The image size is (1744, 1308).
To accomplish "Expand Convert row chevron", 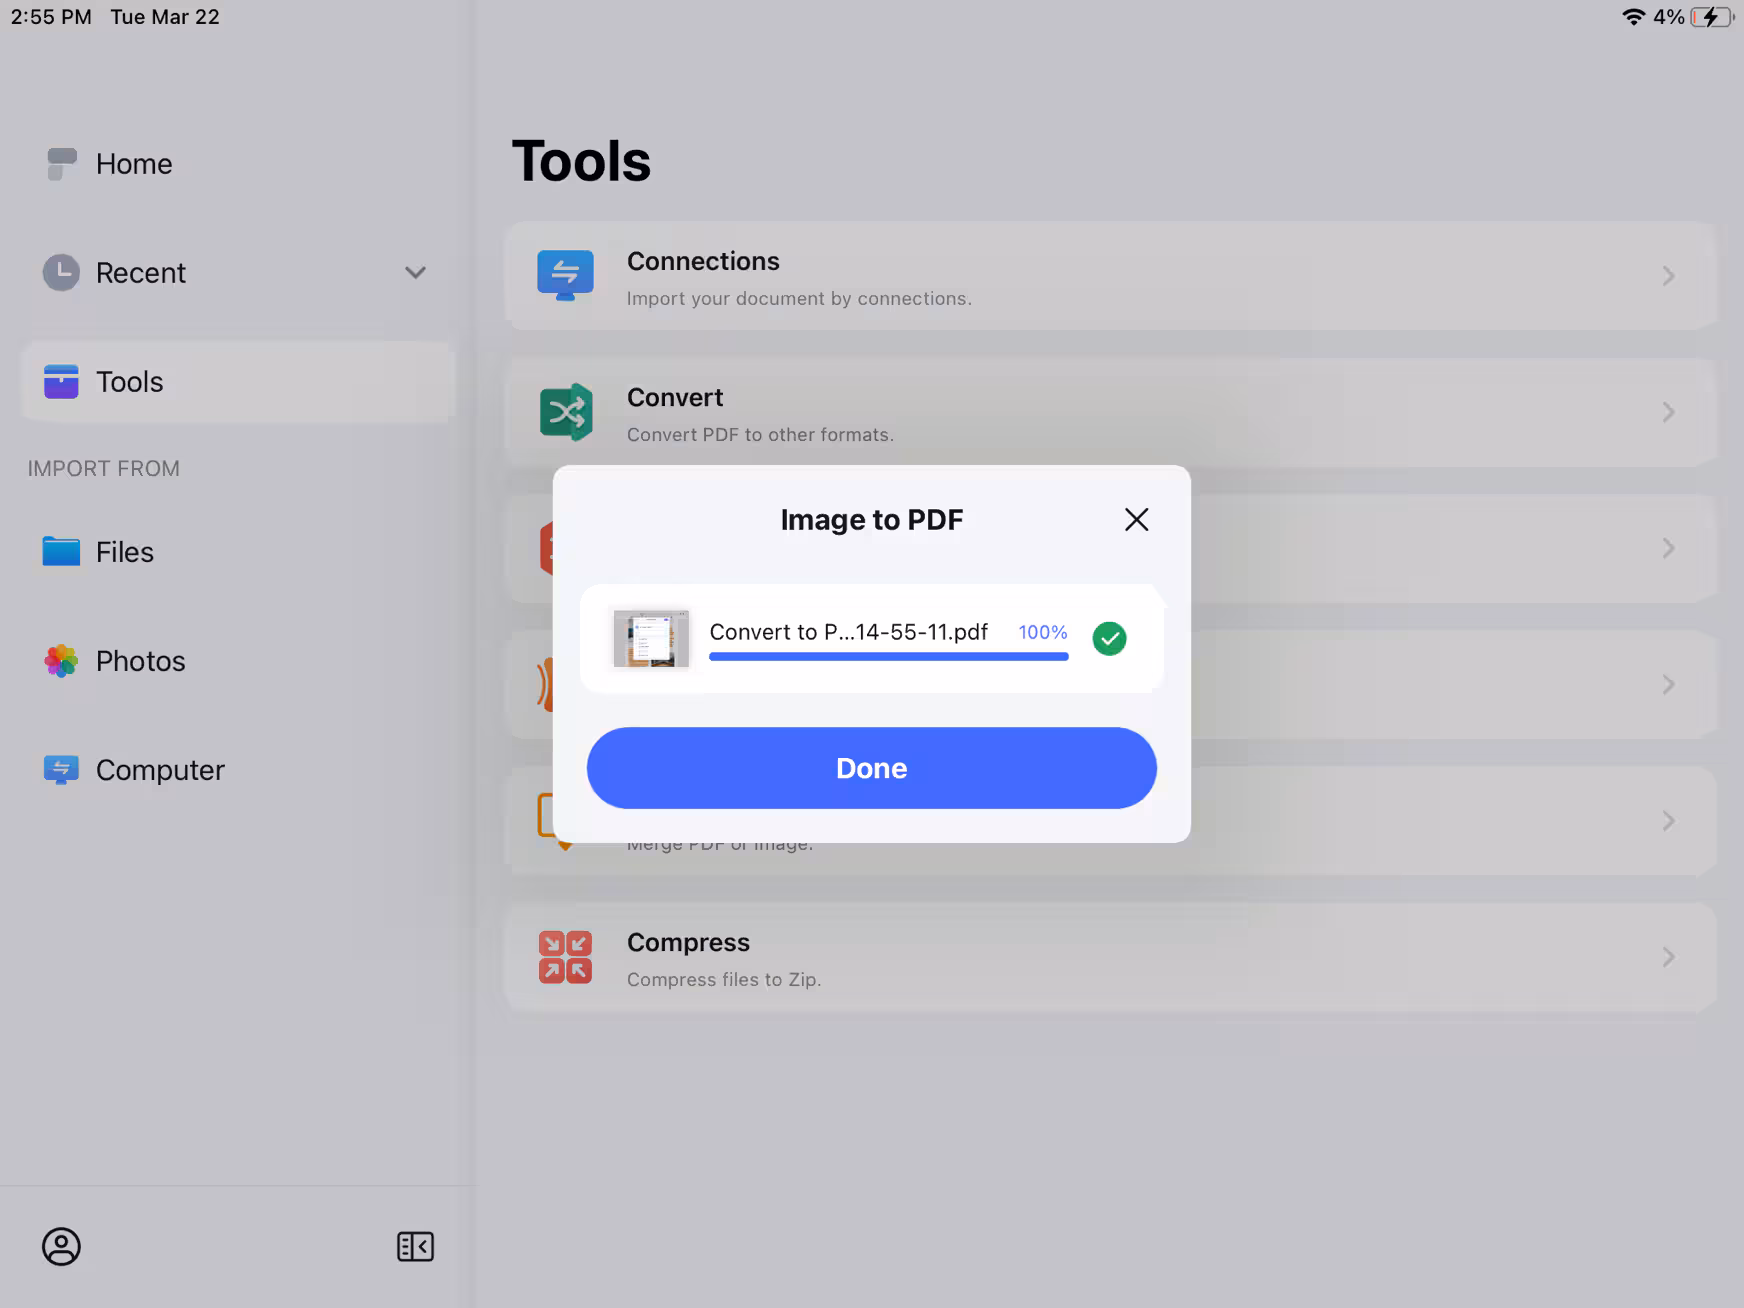I will point(1668,412).
